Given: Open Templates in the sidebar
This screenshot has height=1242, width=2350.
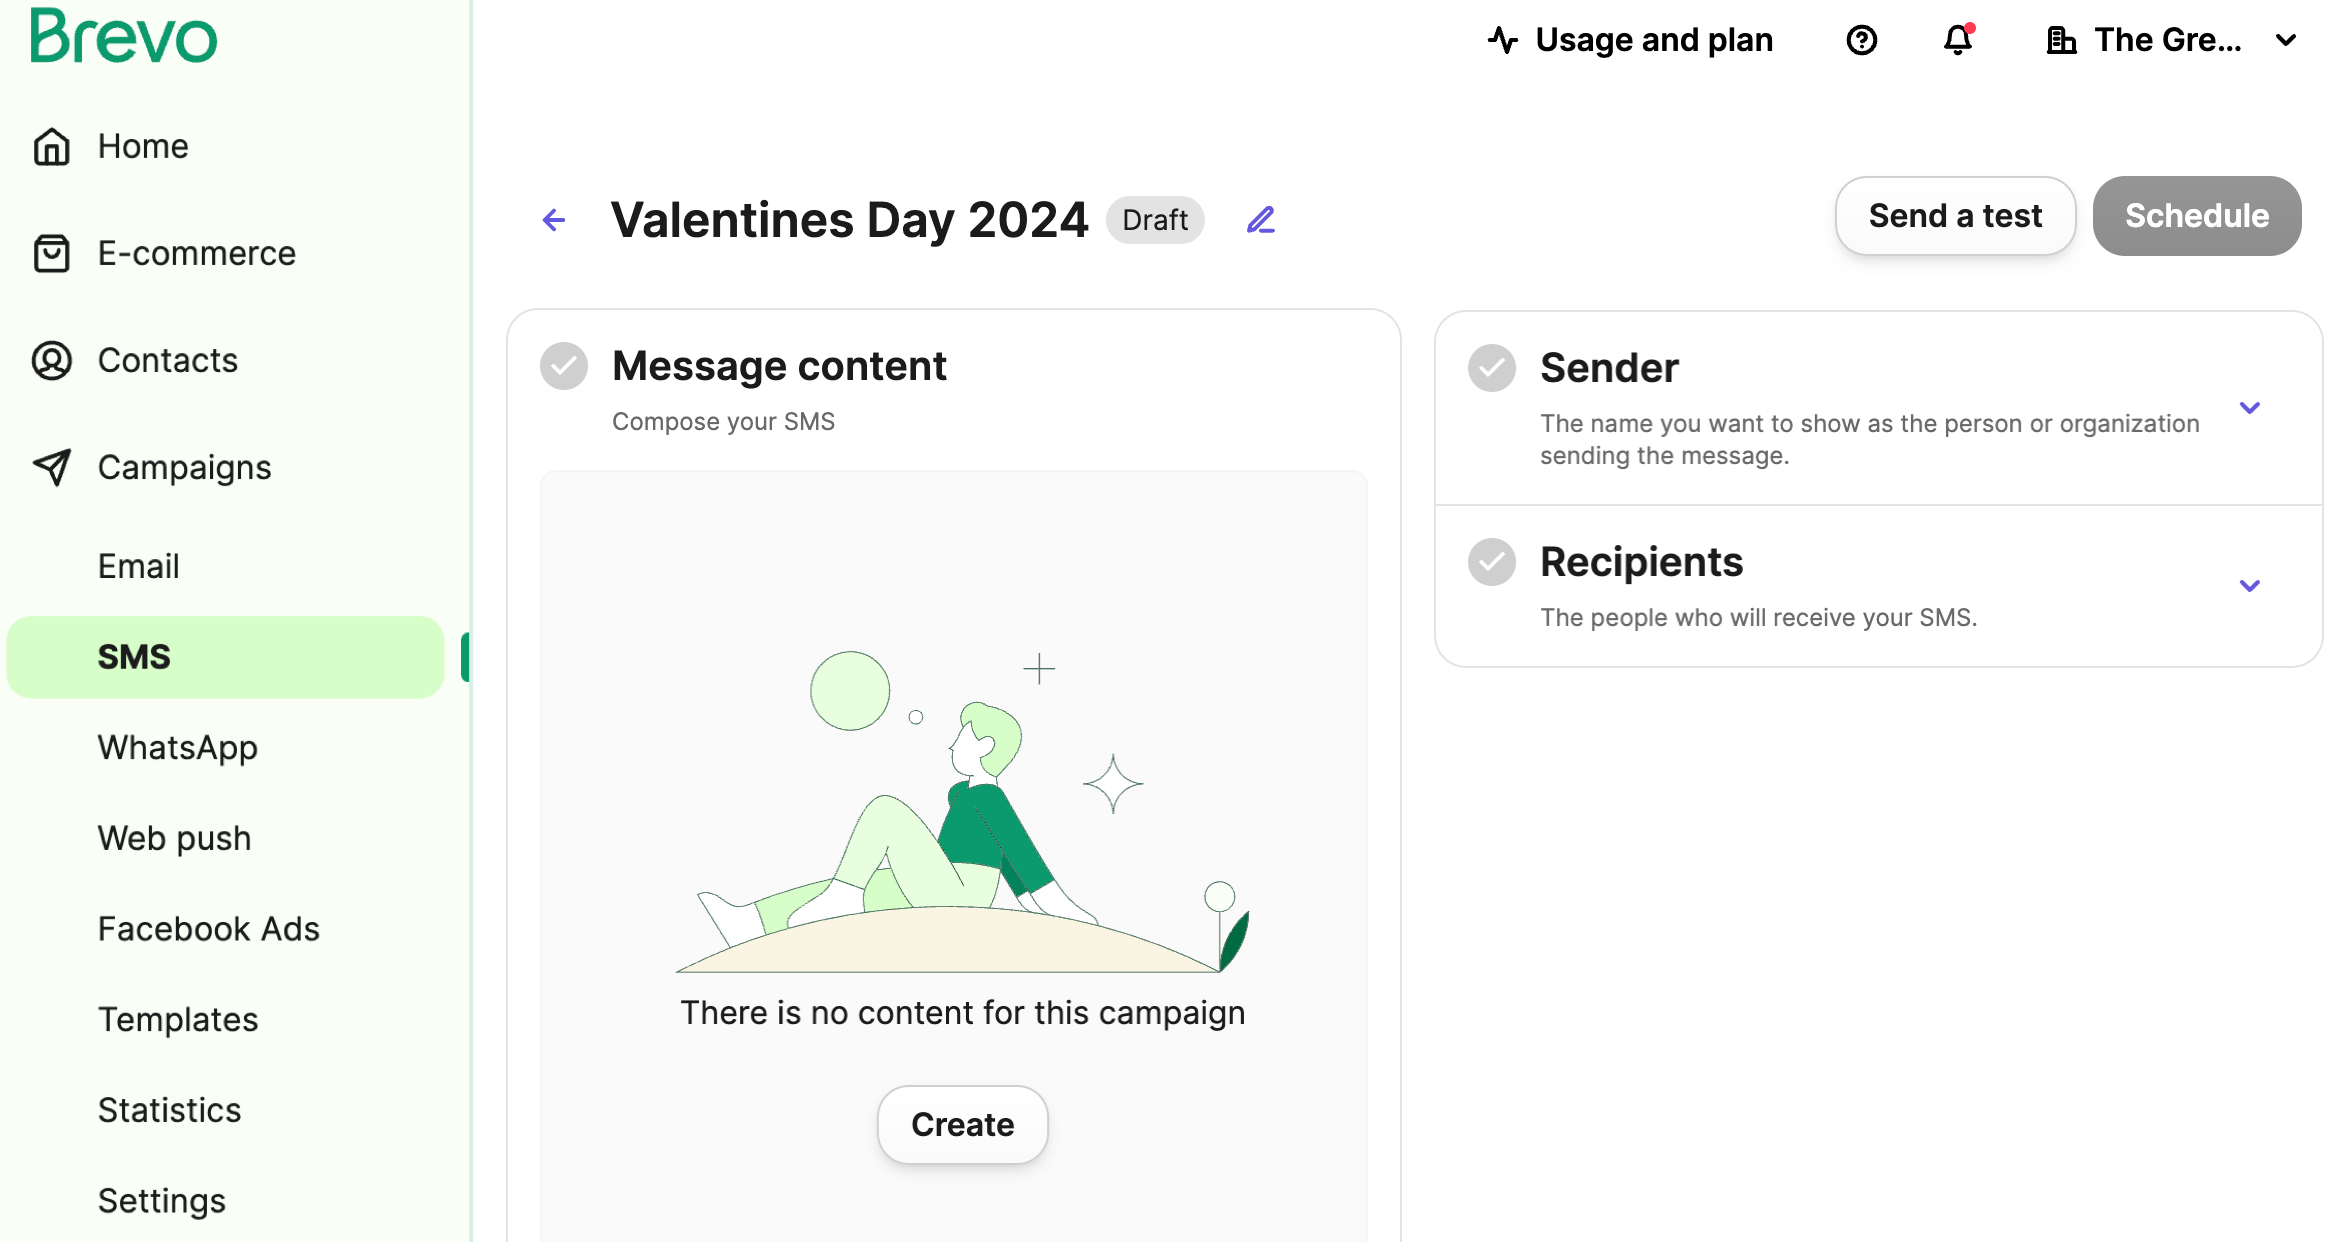Looking at the screenshot, I should pos(178,1020).
